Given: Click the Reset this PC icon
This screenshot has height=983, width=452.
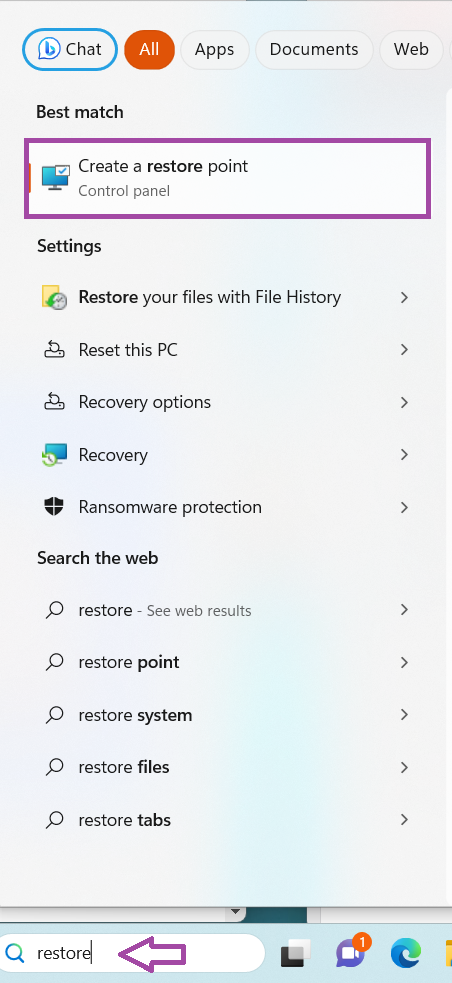Looking at the screenshot, I should pyautogui.click(x=55, y=349).
